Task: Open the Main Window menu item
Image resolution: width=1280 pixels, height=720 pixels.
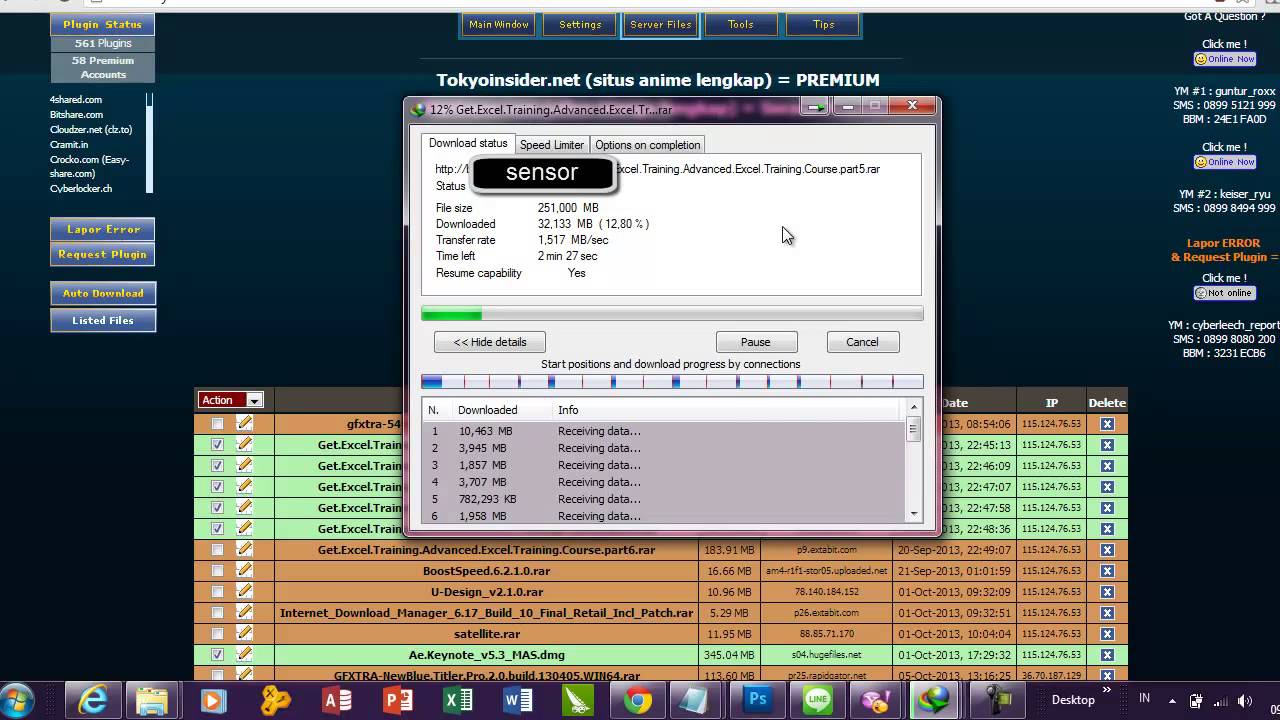Action: click(x=498, y=25)
